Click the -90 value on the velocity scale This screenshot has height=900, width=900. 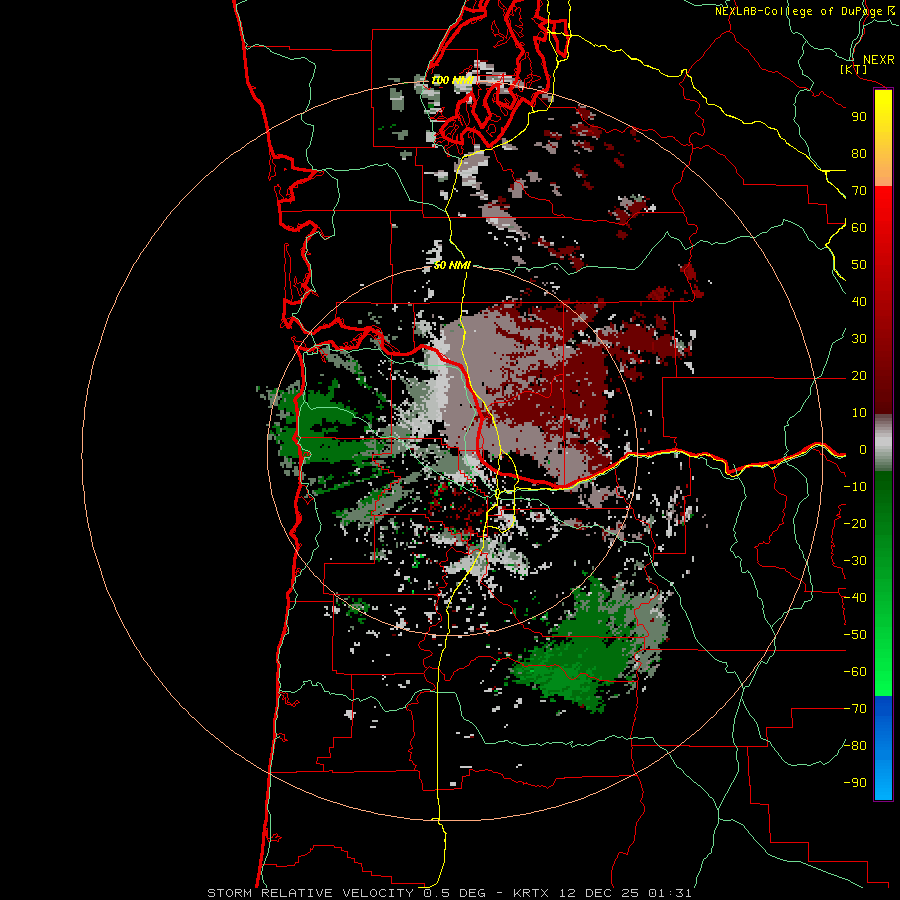coord(855,783)
